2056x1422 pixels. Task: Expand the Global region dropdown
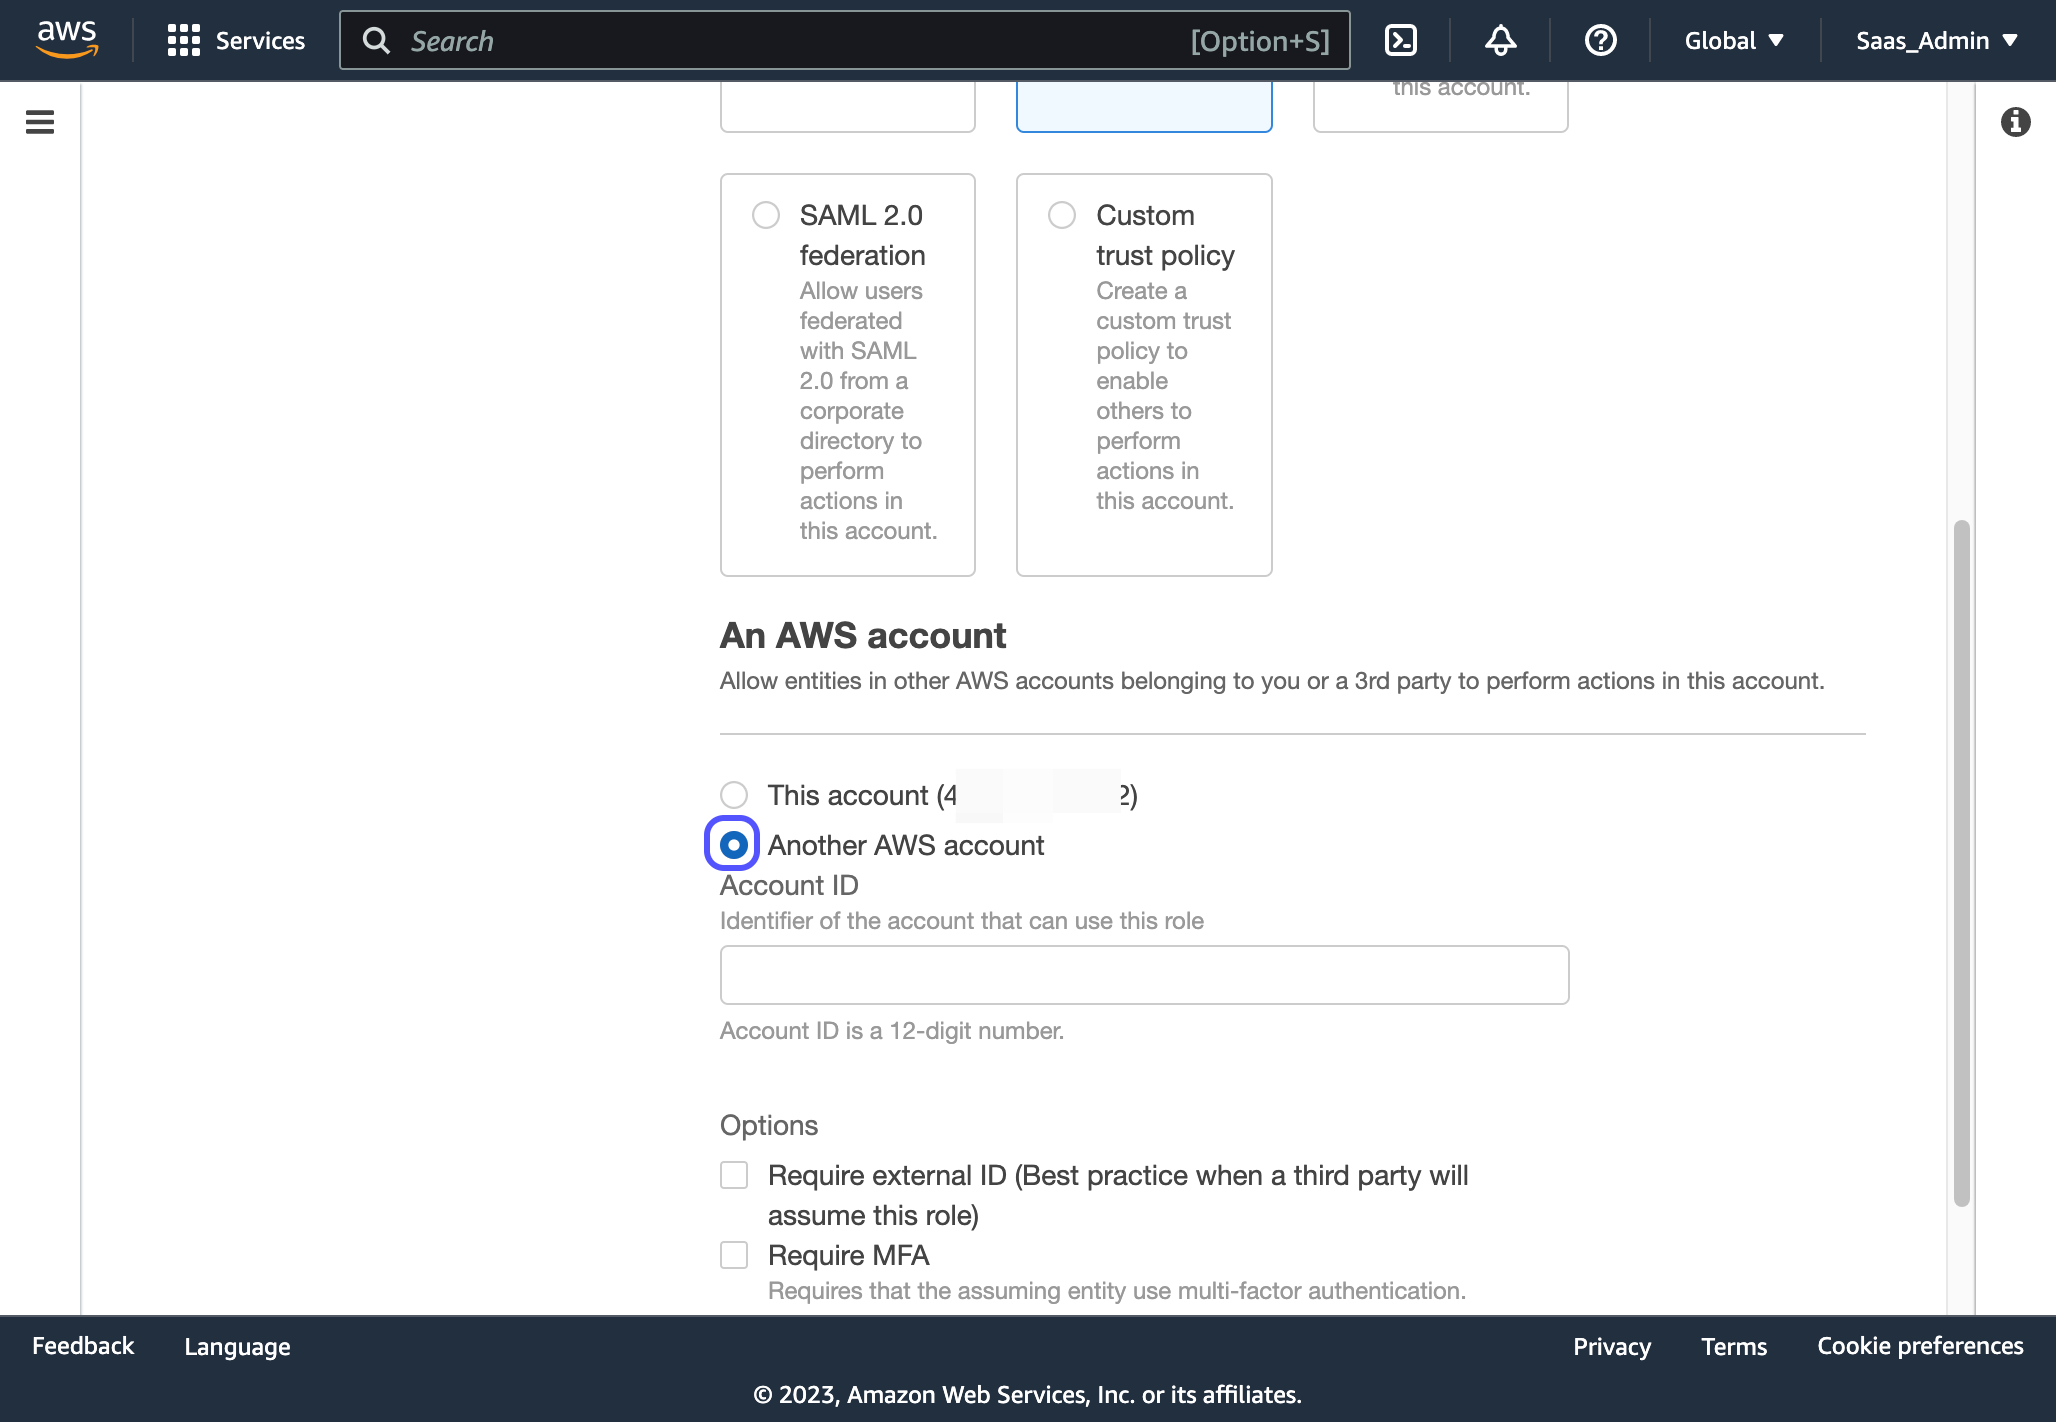1734,40
